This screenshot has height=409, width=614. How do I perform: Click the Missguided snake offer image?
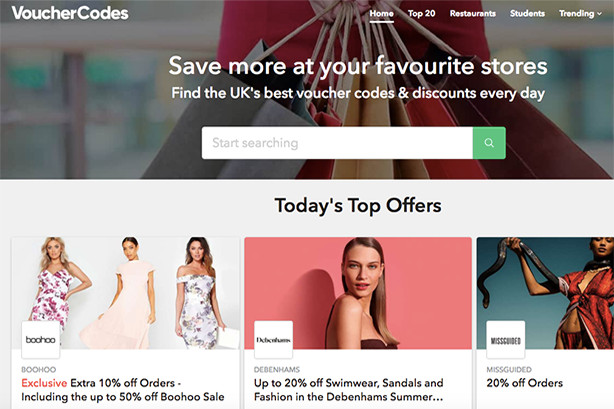[x=545, y=293]
